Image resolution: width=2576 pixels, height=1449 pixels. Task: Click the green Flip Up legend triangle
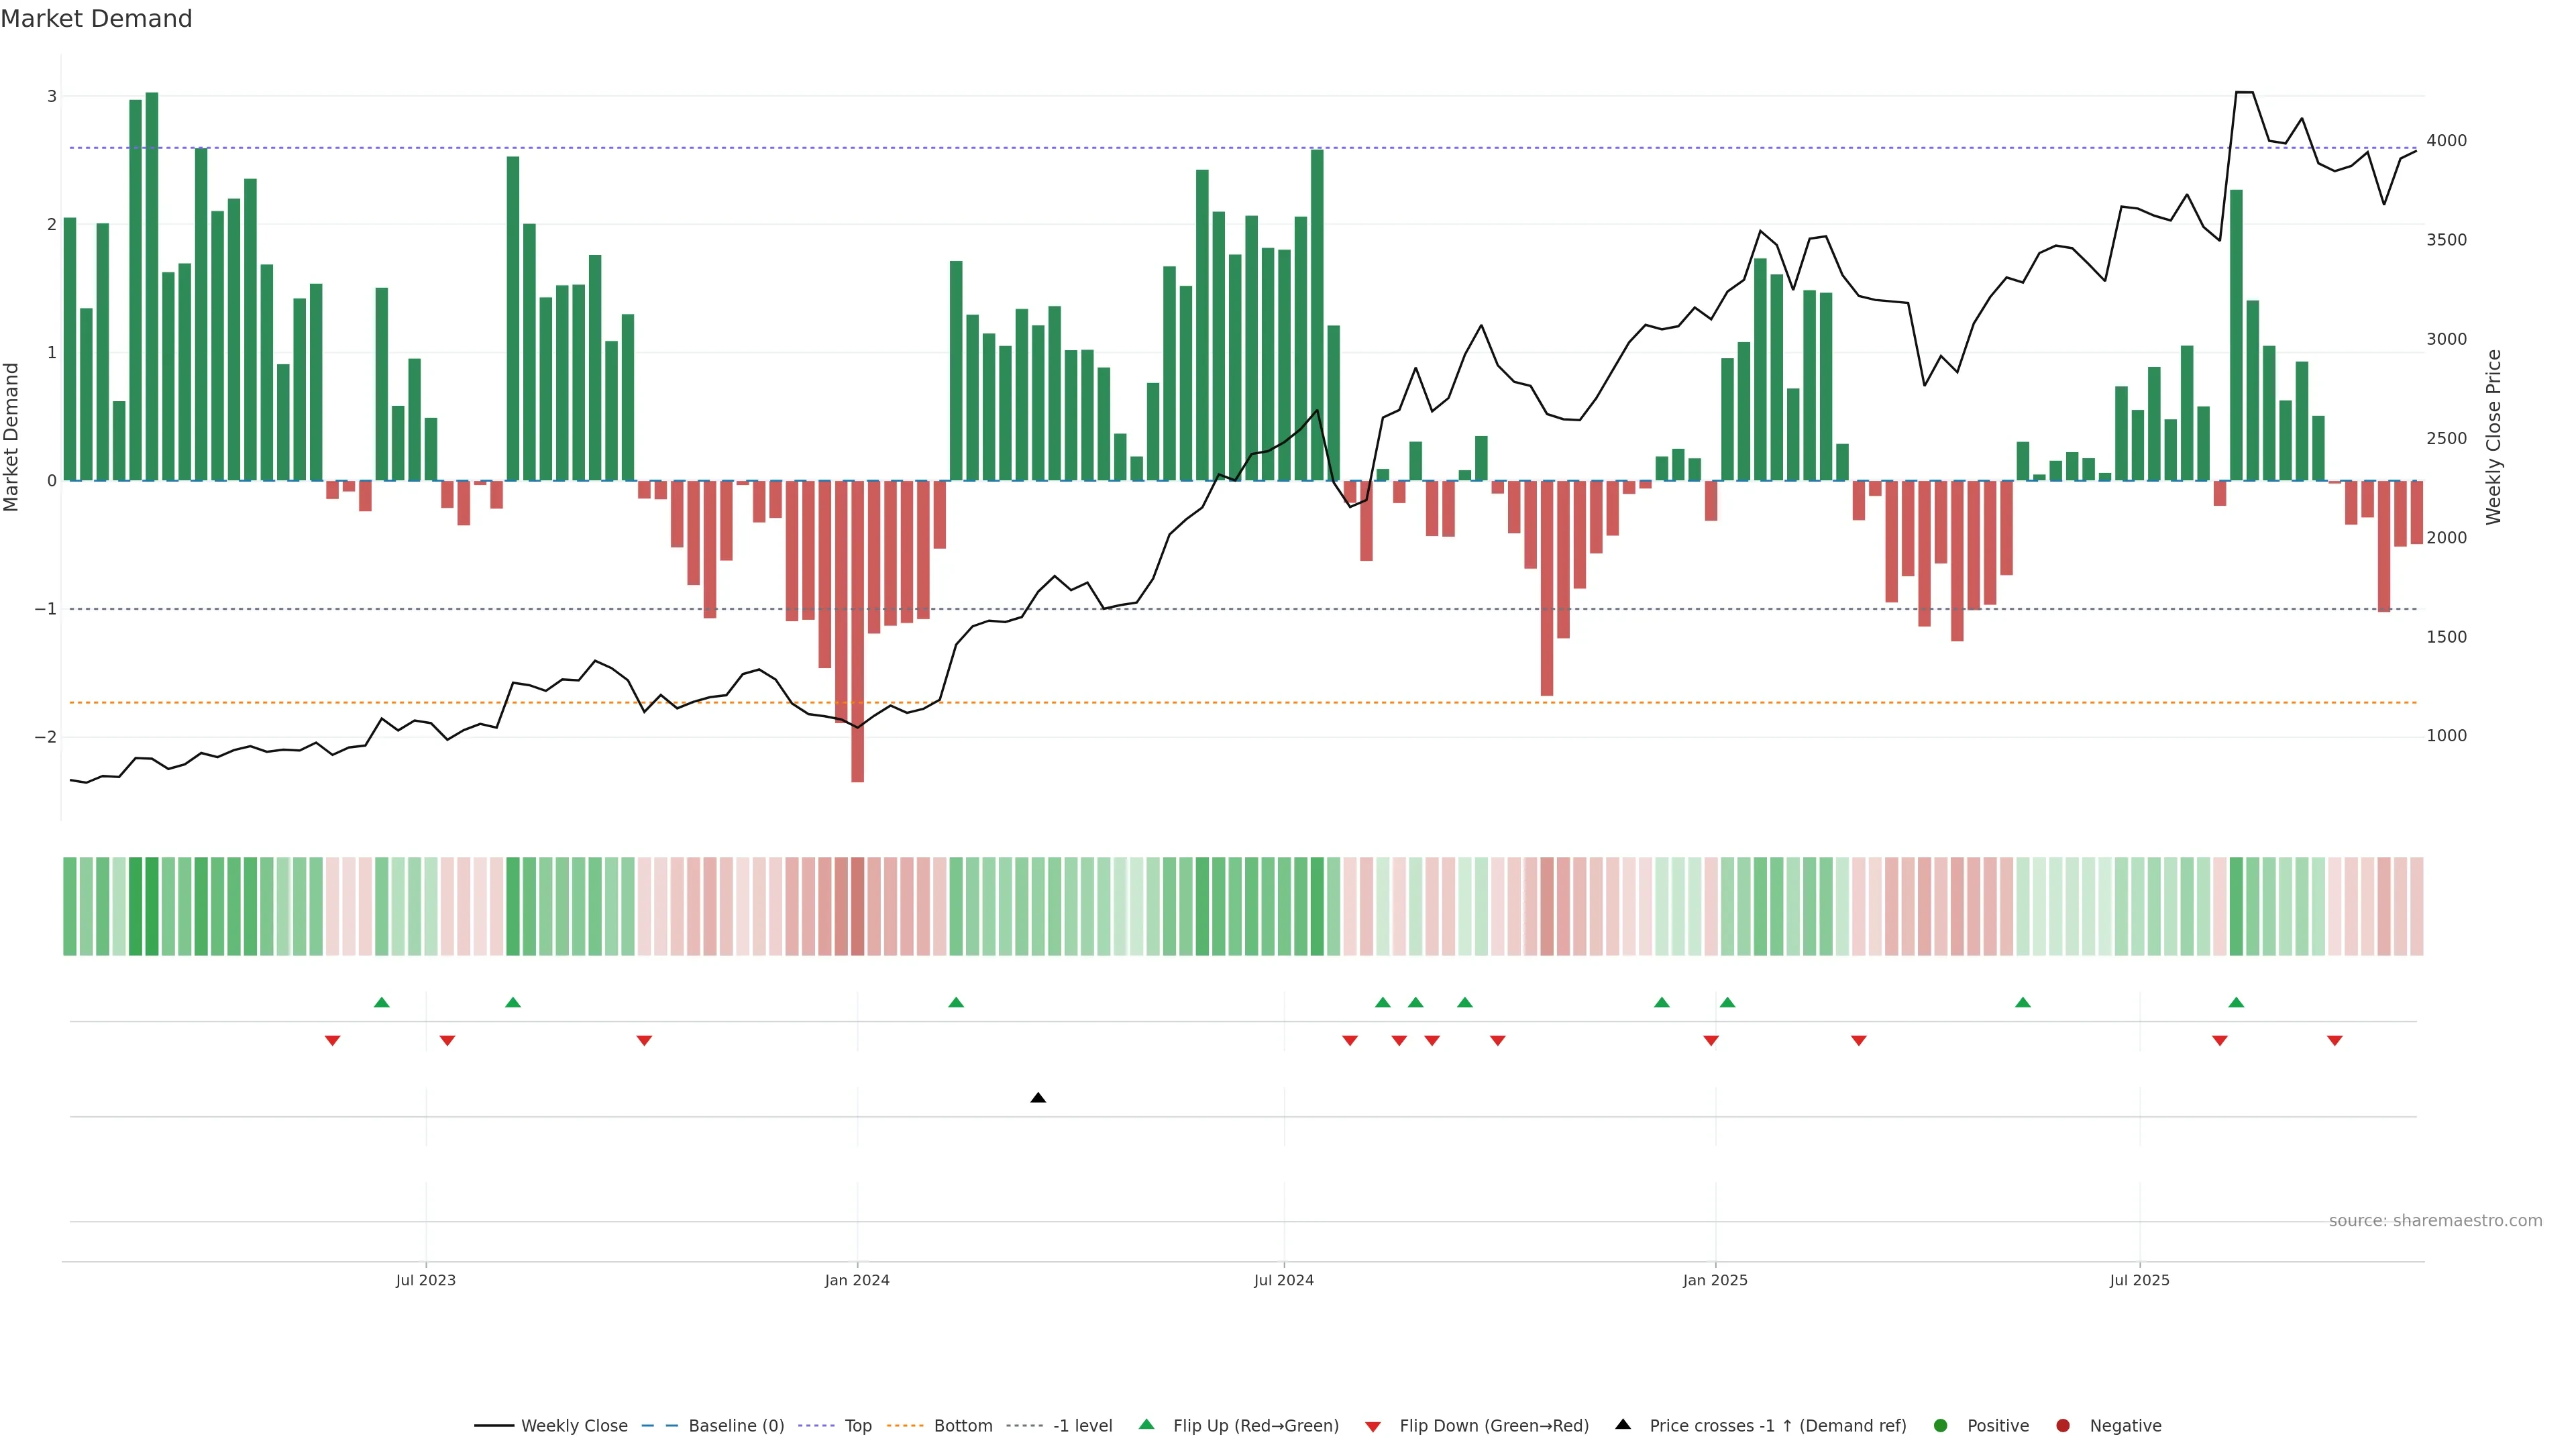(1147, 1425)
